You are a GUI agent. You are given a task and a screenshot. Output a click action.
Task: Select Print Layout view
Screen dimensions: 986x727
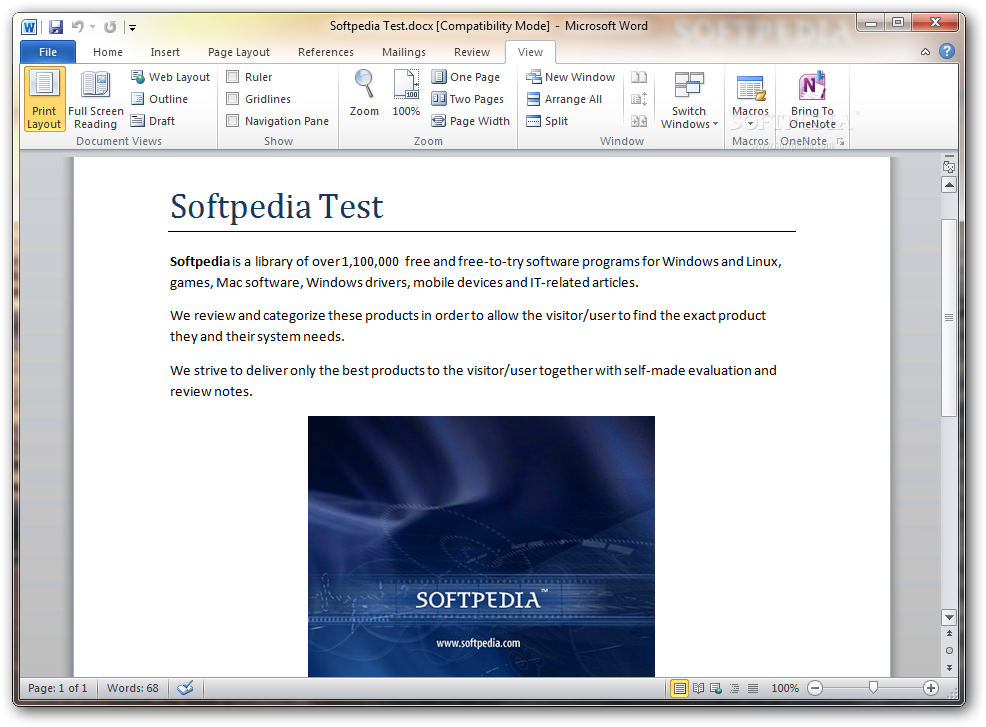pyautogui.click(x=44, y=99)
